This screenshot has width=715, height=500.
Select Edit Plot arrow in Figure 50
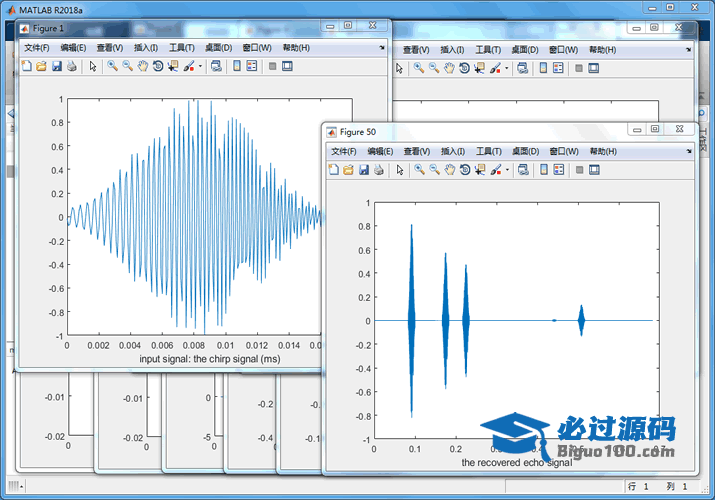tap(400, 170)
